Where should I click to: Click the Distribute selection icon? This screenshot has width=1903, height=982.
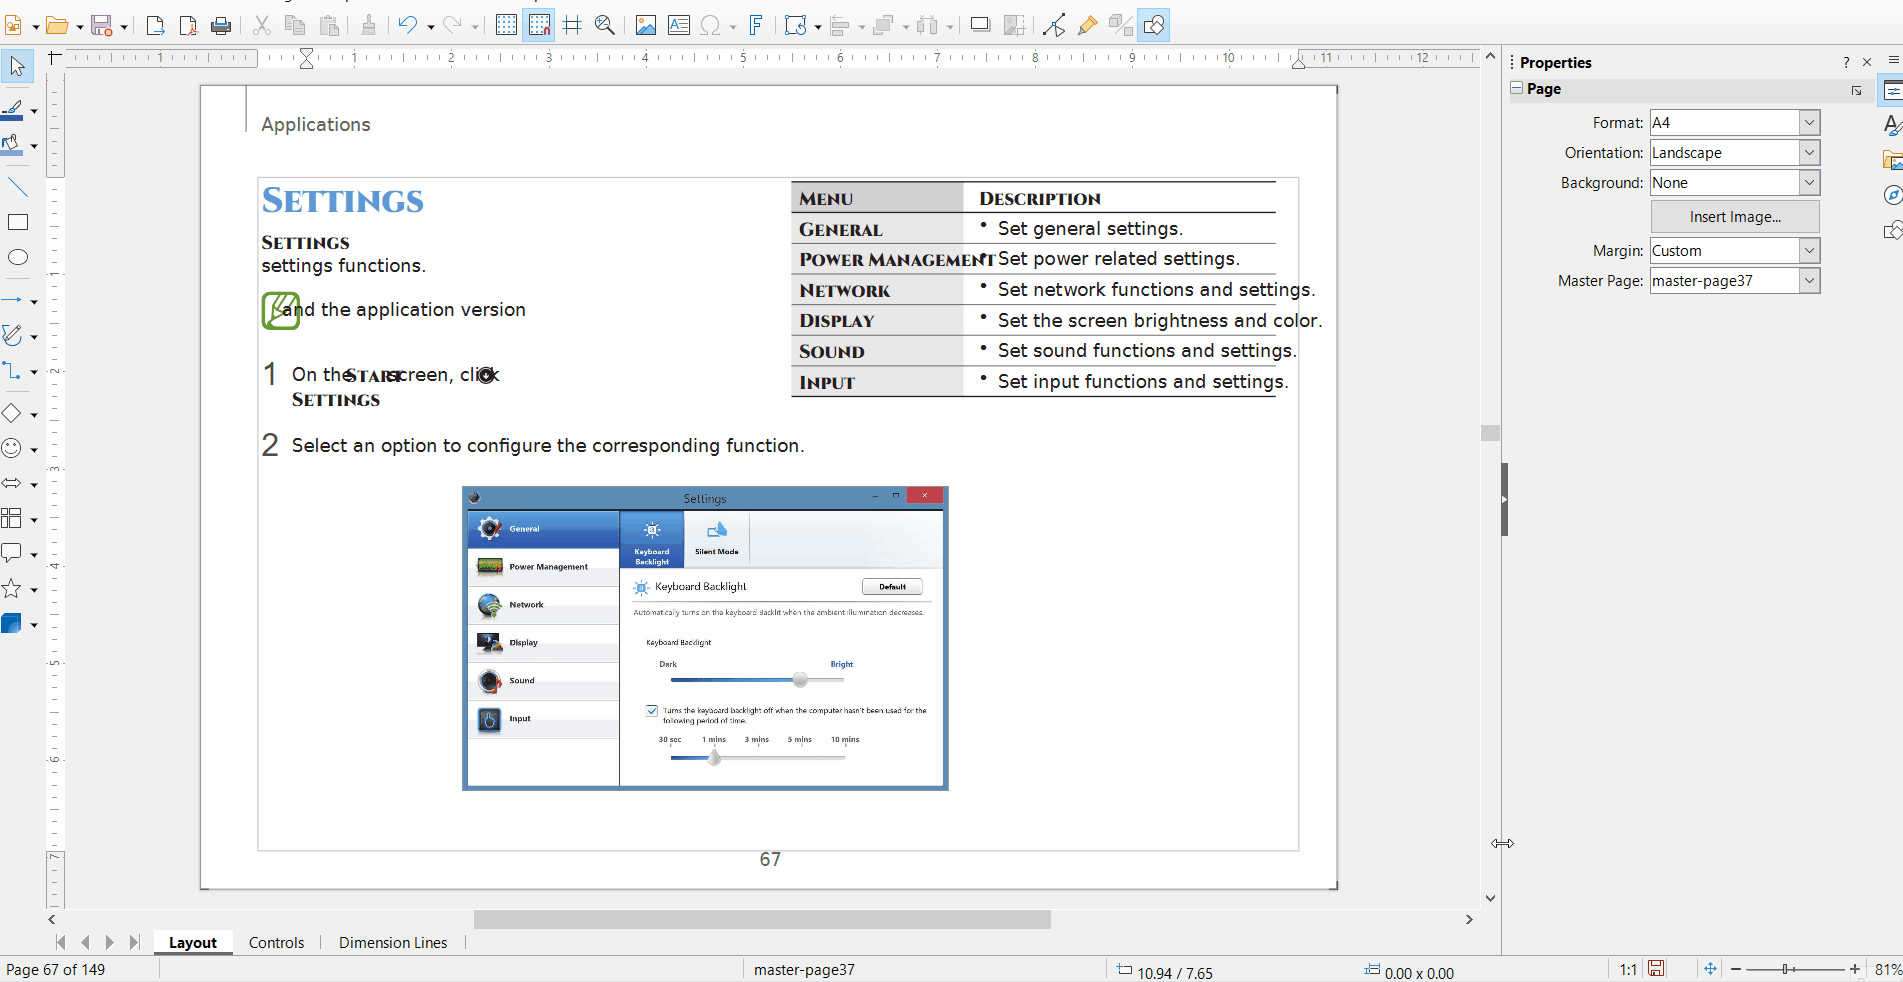[927, 25]
